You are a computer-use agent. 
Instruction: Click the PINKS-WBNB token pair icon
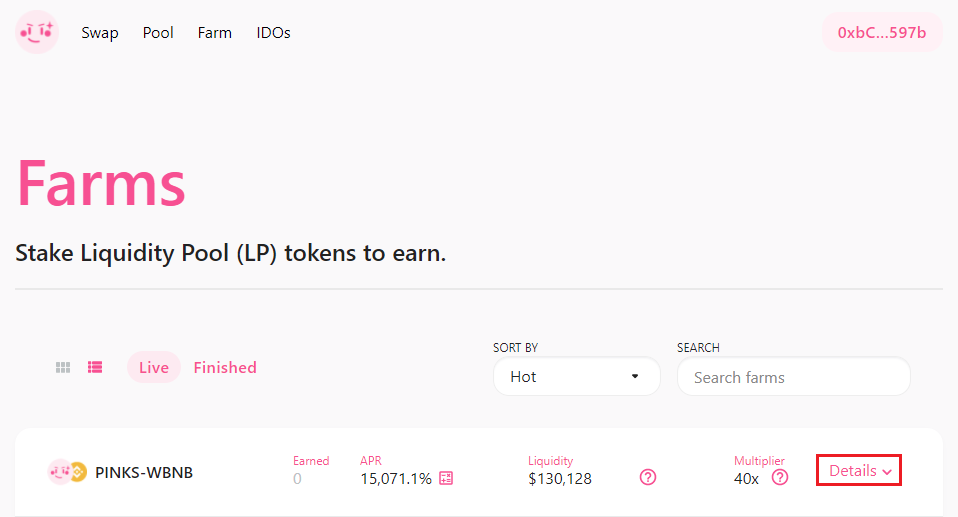(x=67, y=472)
